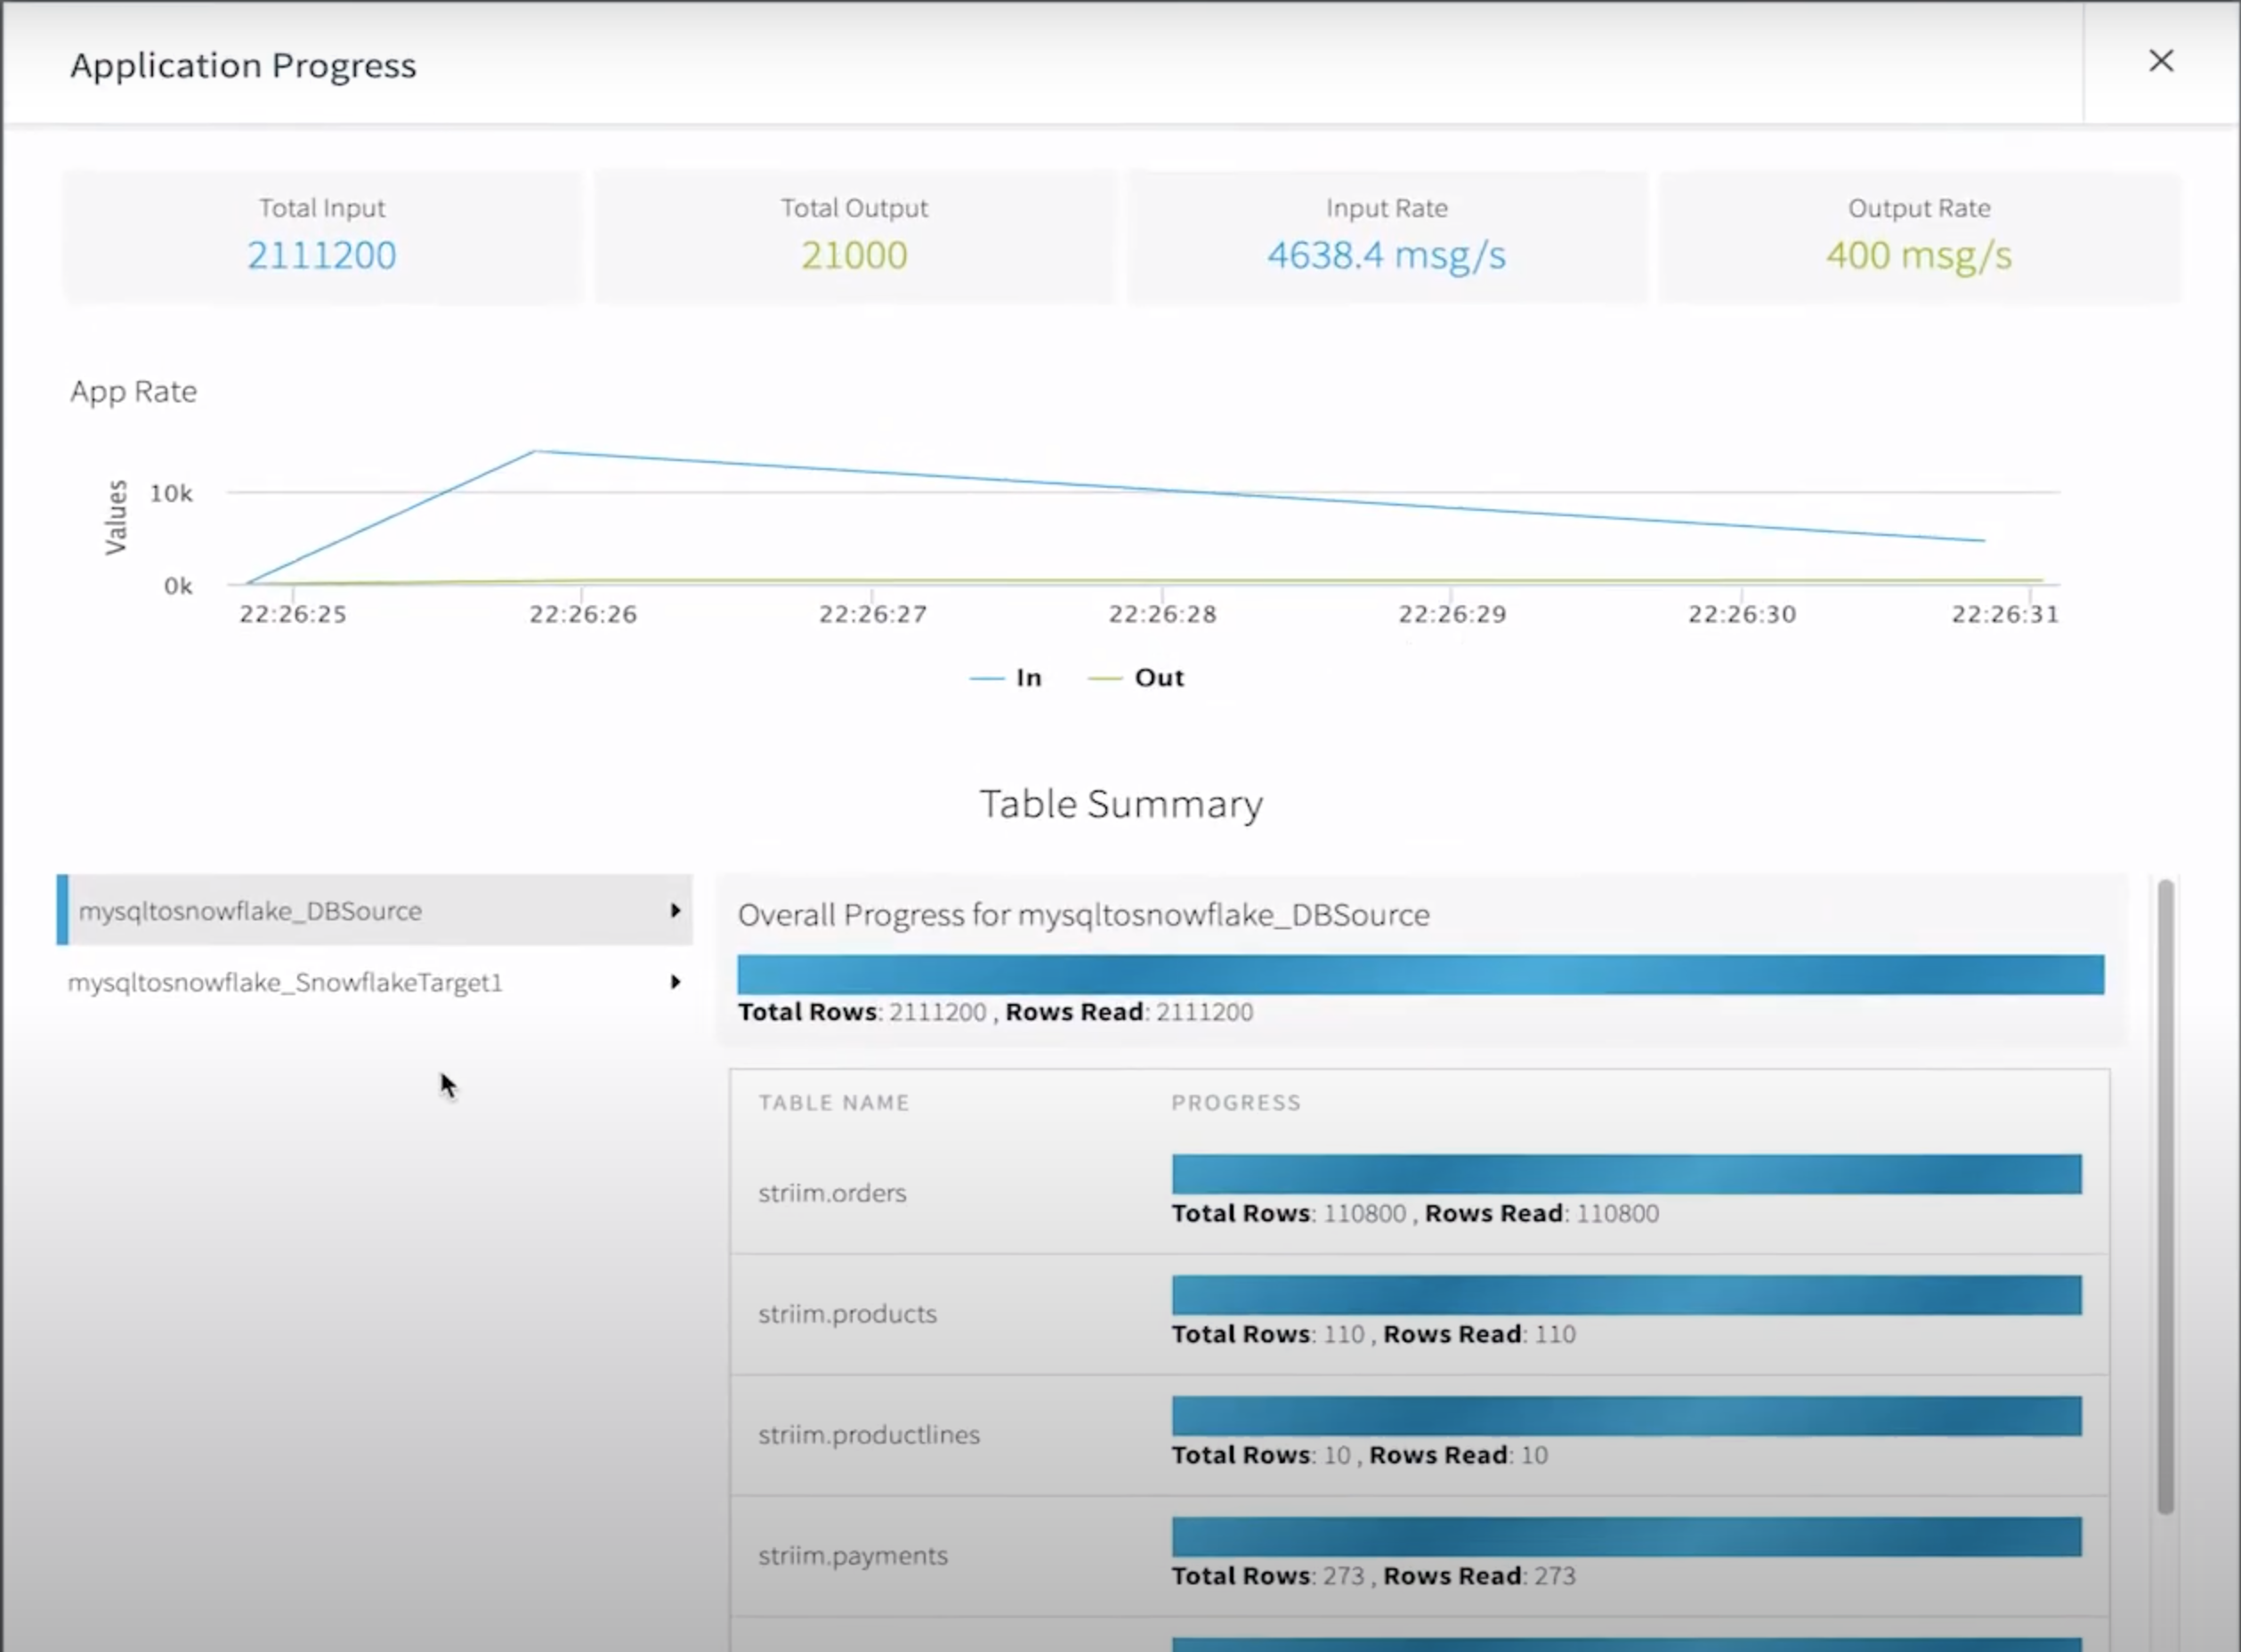Click the striim.productlines table row name

(868, 1435)
